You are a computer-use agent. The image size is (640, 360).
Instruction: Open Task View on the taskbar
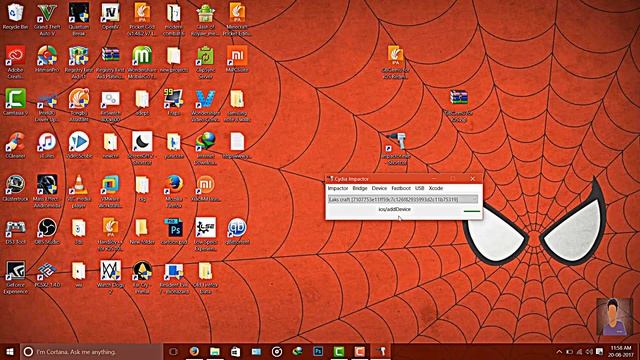[173, 351]
